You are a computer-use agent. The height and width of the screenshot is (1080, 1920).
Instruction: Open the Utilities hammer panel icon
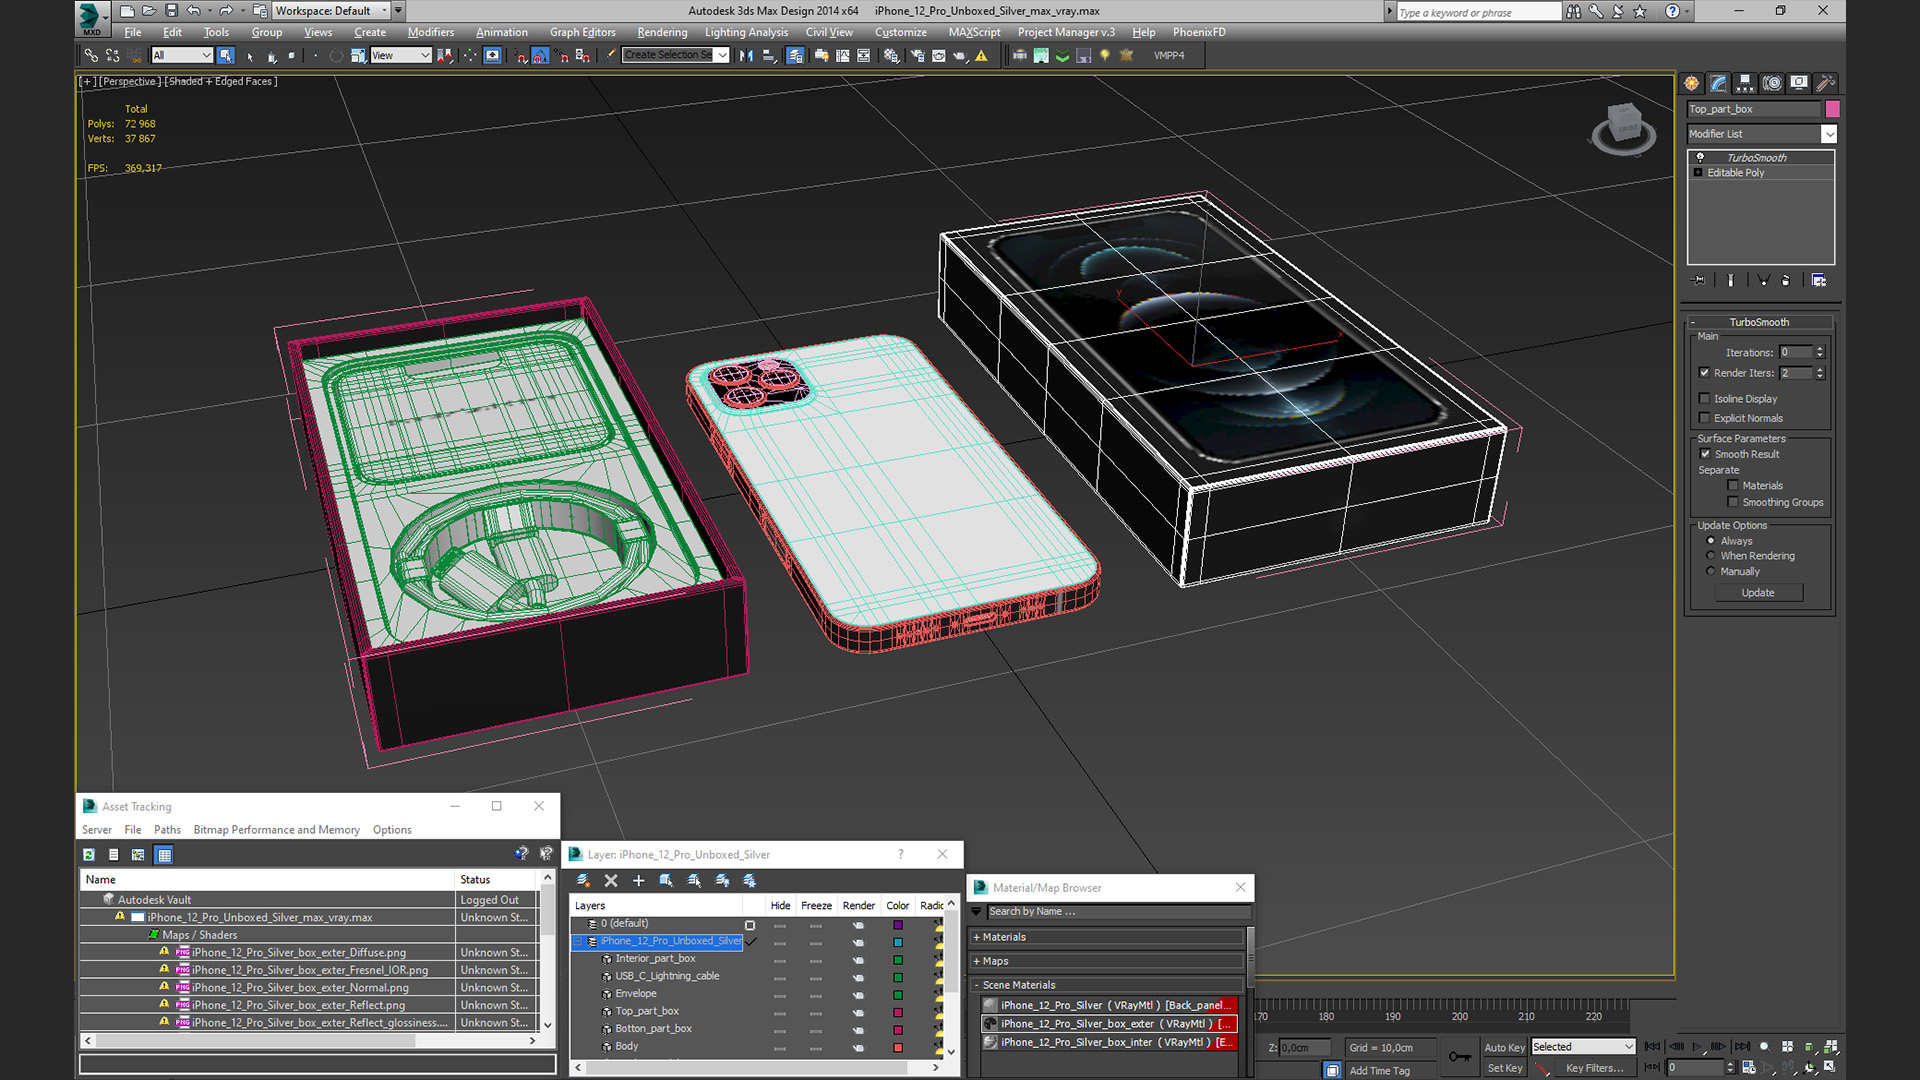(1825, 83)
